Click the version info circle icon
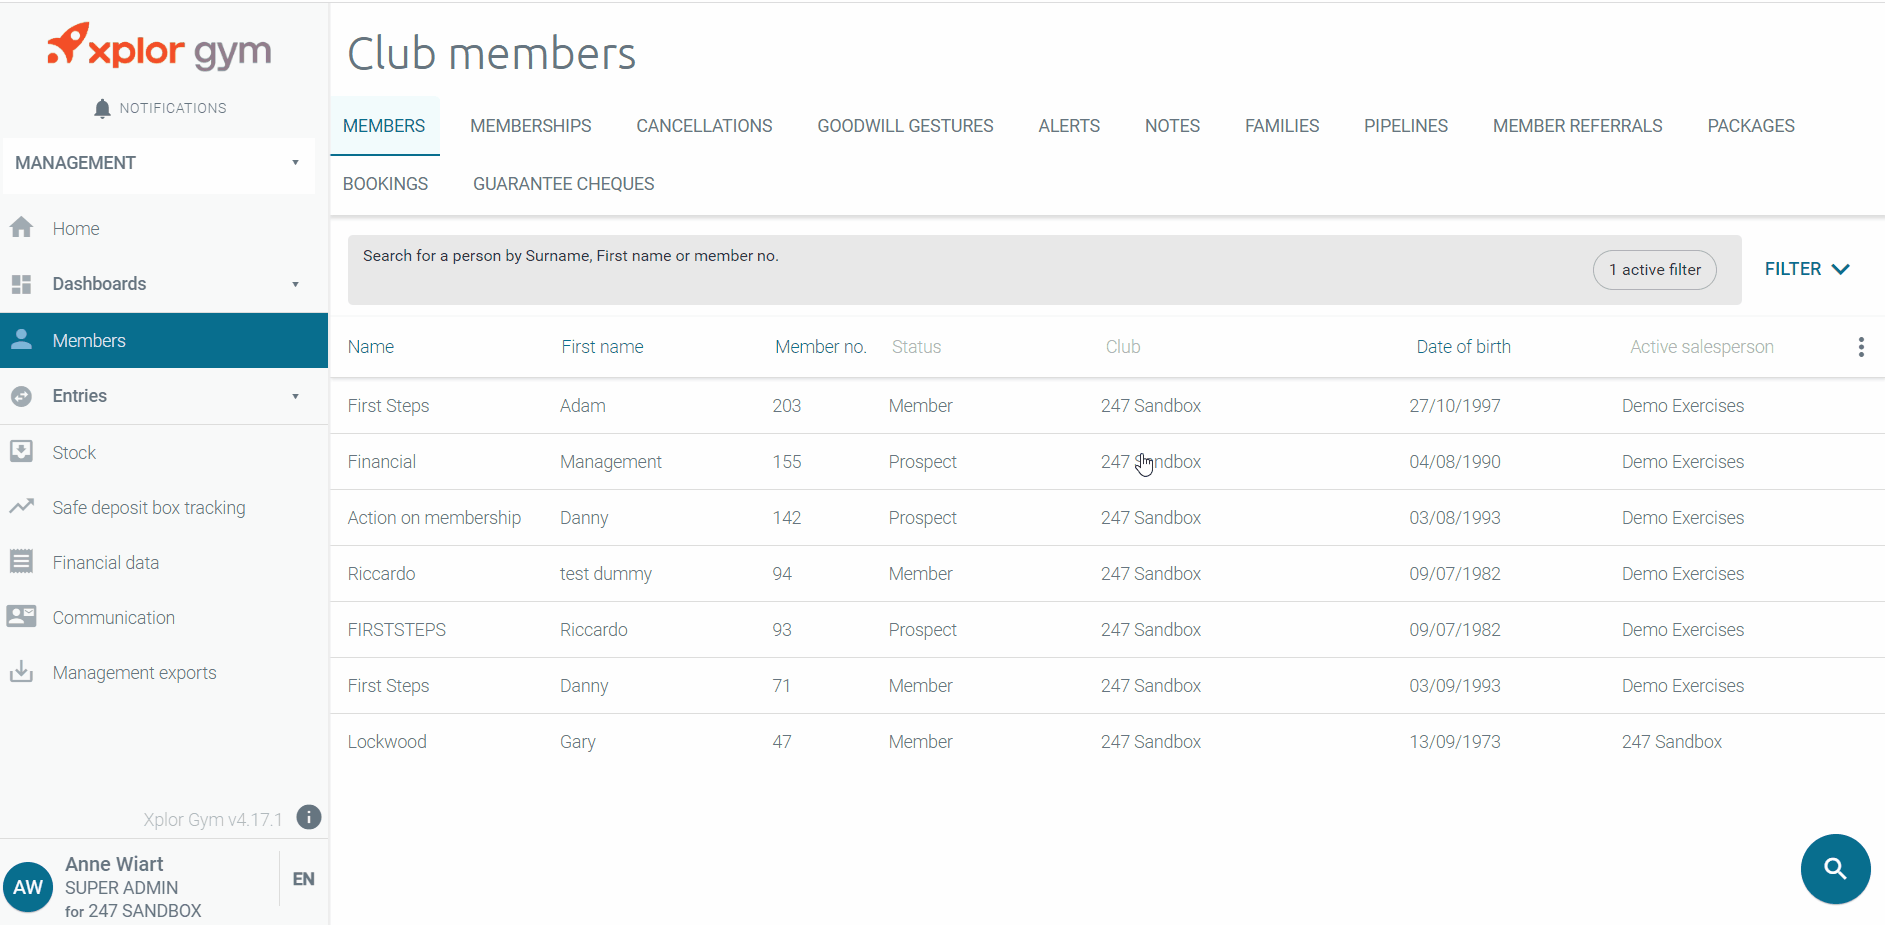 tap(308, 817)
